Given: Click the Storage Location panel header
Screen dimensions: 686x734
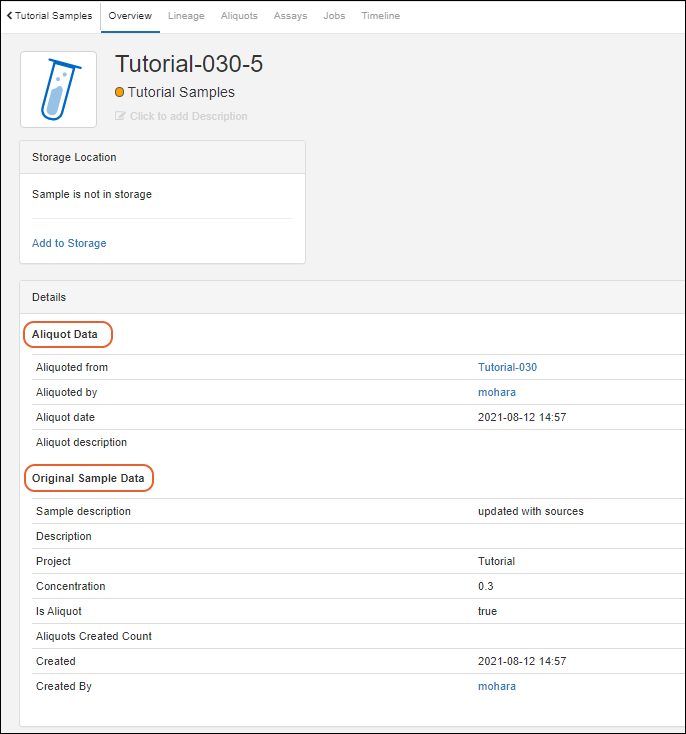Looking at the screenshot, I should click(x=74, y=157).
